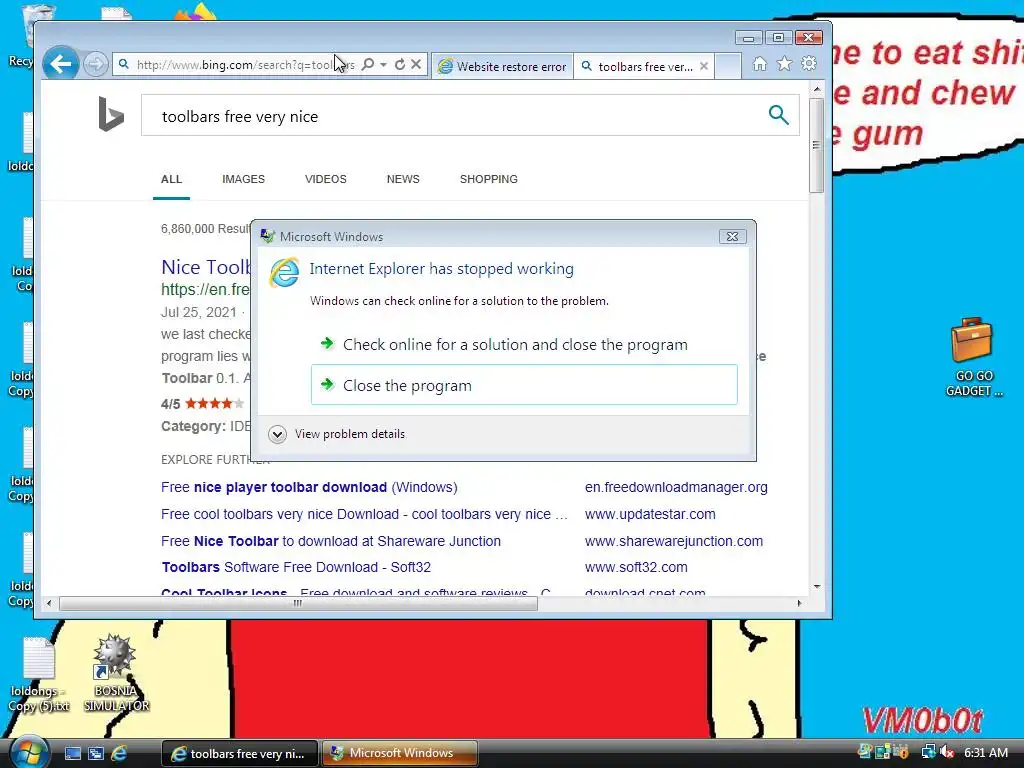Viewport: 1024px width, 768px height.
Task: Activate Microsoft Windows taskbar button
Action: 399,753
